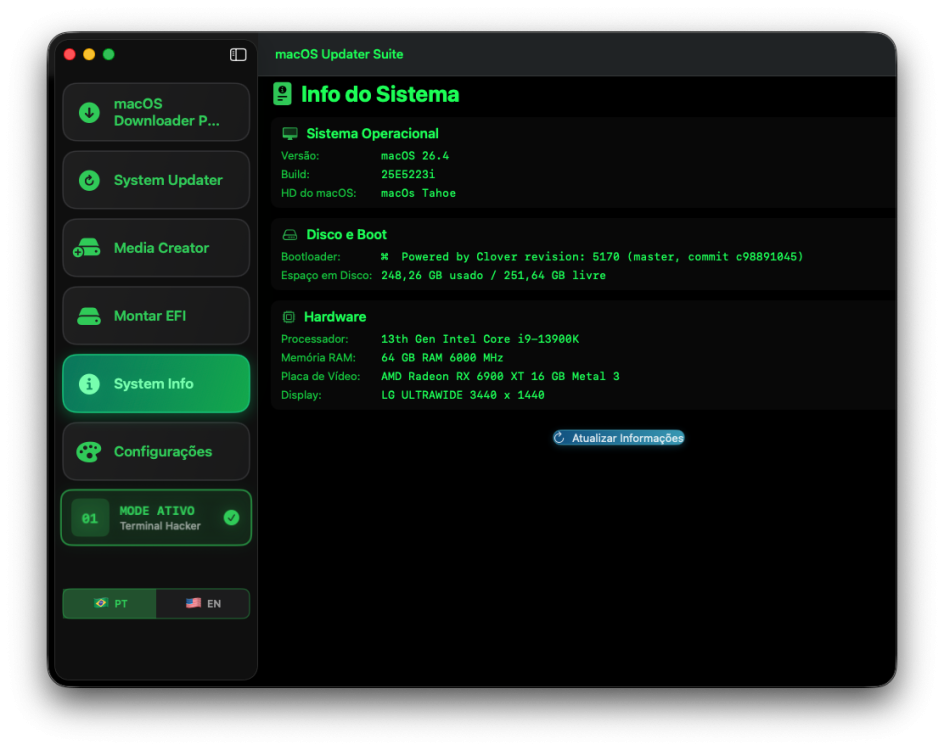This screenshot has height=750, width=944.
Task: Maximize the window with green button
Action: pos(109,55)
